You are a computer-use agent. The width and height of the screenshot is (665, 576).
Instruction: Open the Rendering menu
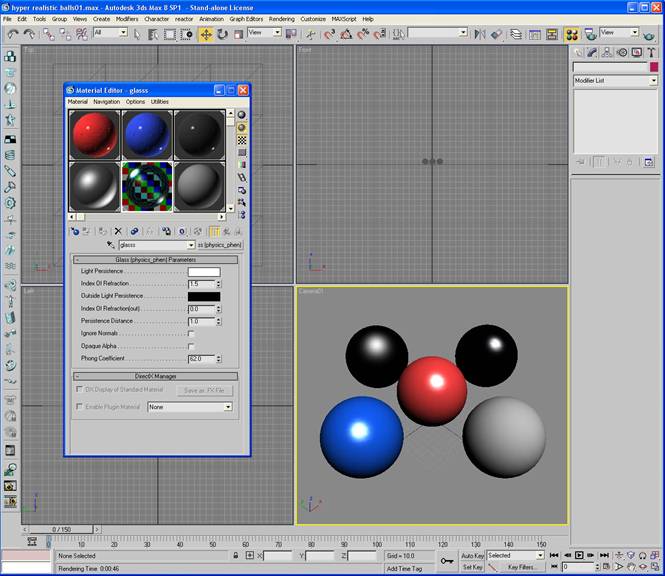click(x=281, y=19)
